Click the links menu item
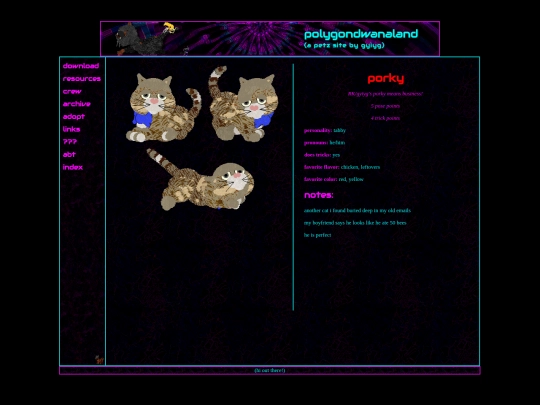Viewport: 540px width, 405px height. [71, 129]
